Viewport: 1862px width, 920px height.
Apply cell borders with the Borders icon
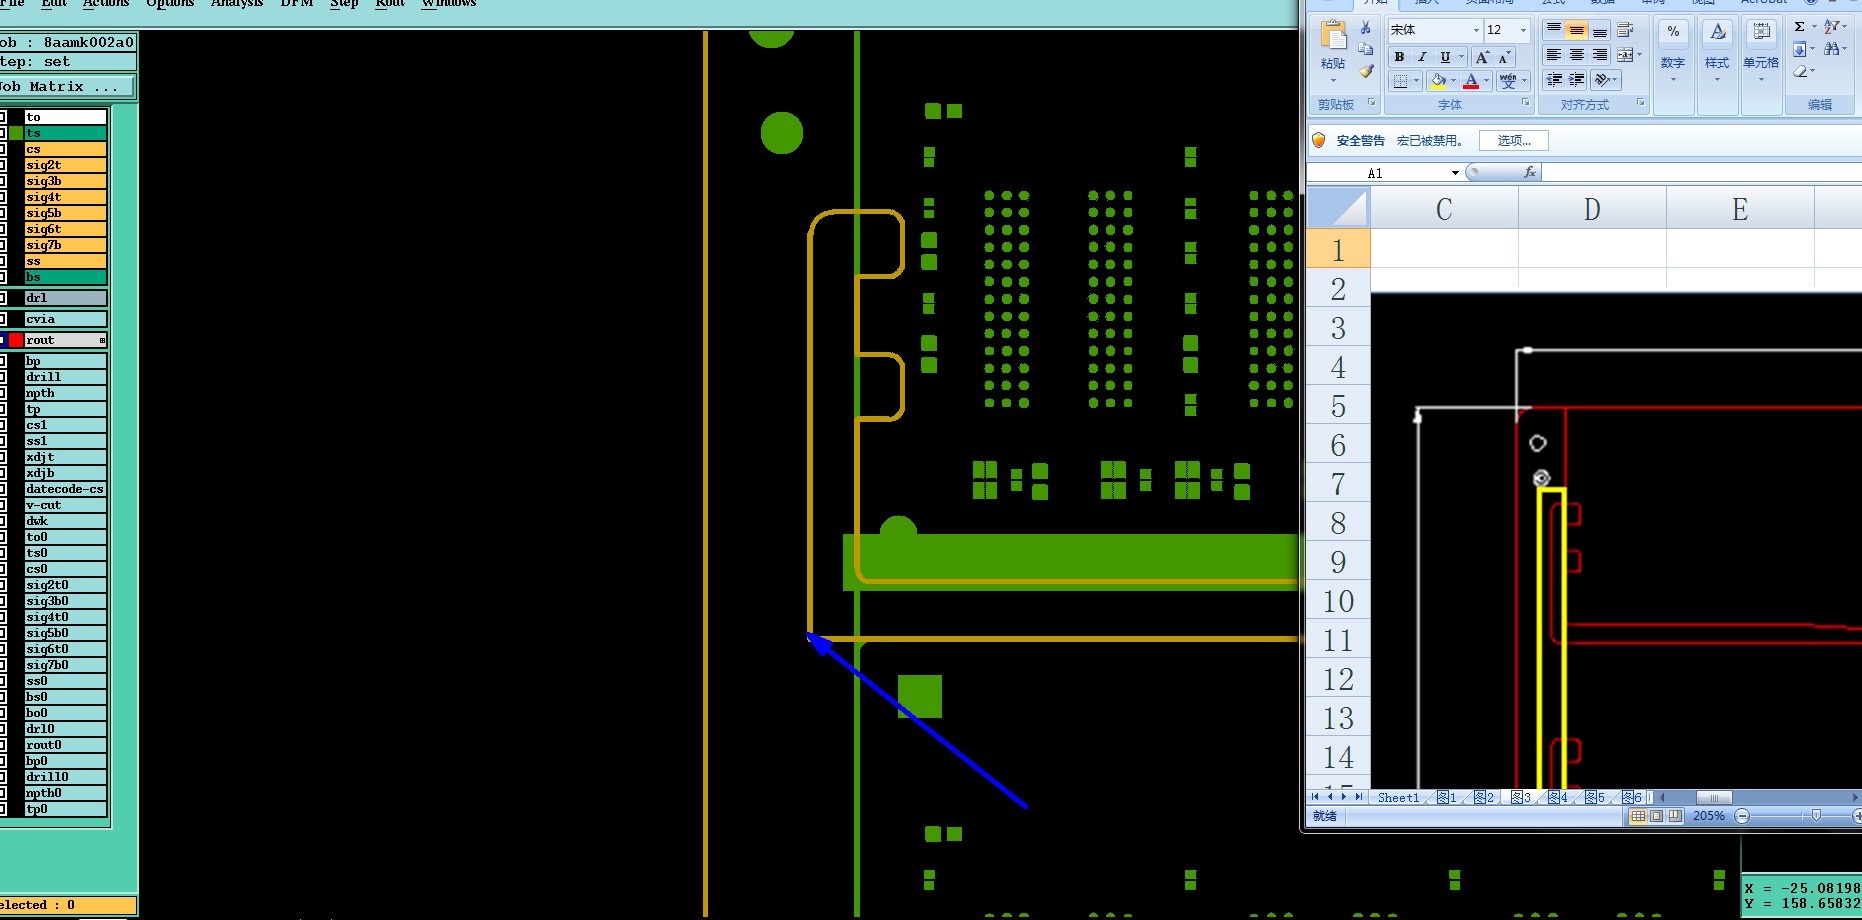(1400, 81)
